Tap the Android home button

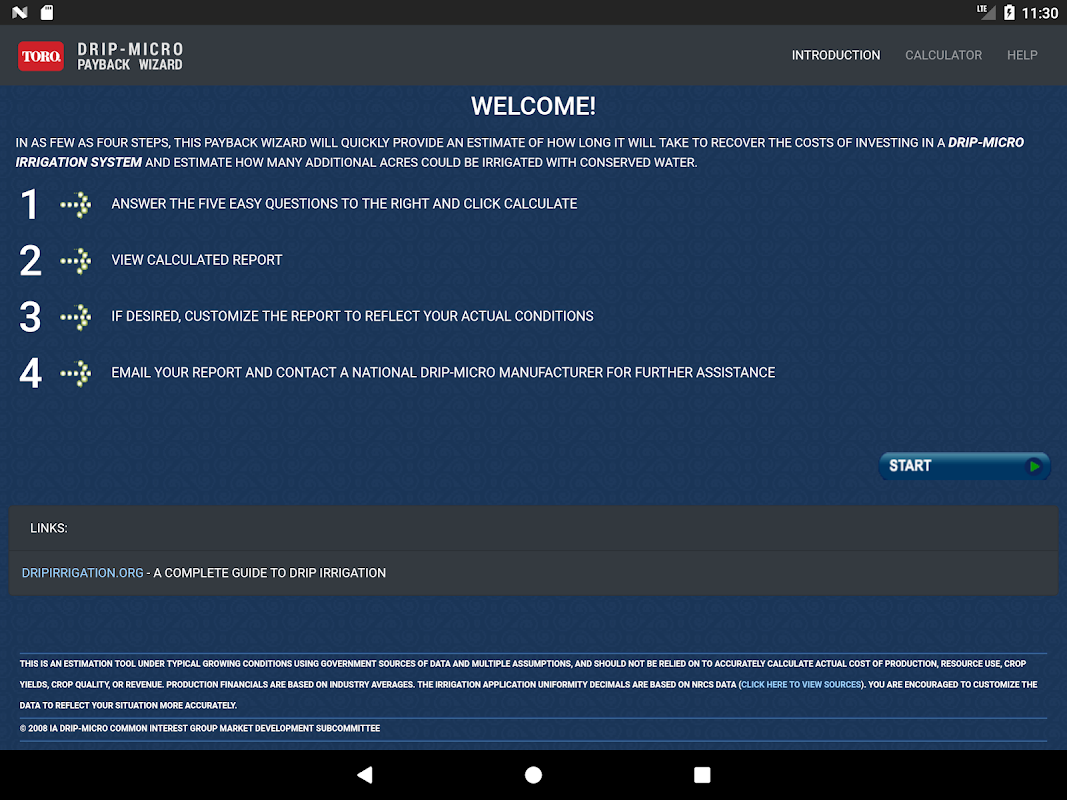tap(534, 775)
